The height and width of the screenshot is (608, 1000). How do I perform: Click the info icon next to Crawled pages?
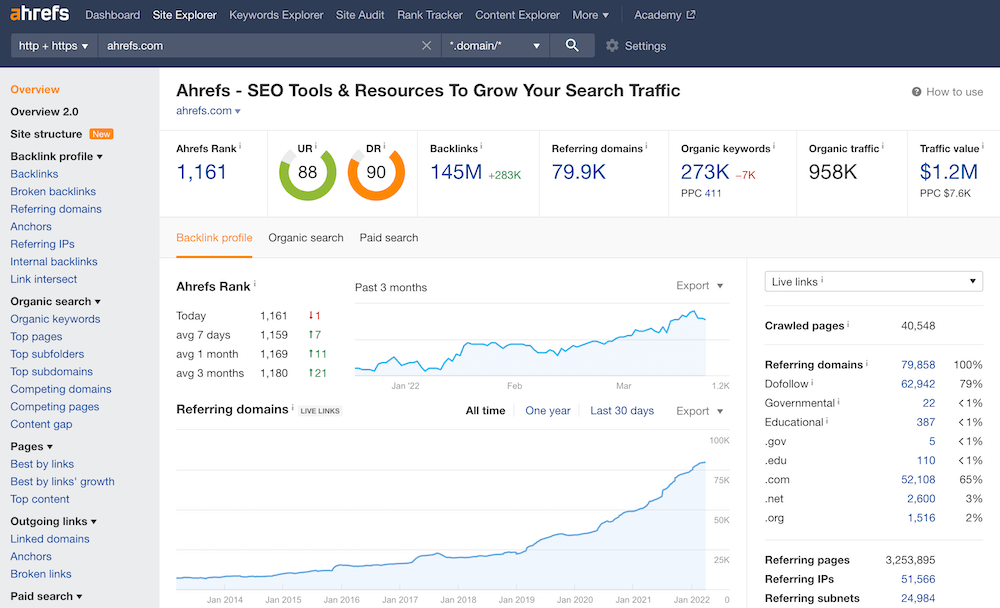(x=848, y=324)
